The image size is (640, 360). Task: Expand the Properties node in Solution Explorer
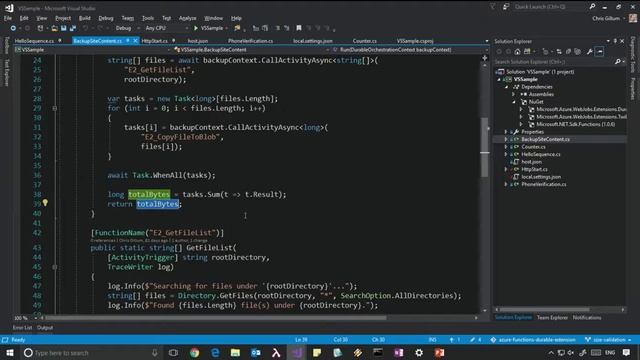(506, 132)
